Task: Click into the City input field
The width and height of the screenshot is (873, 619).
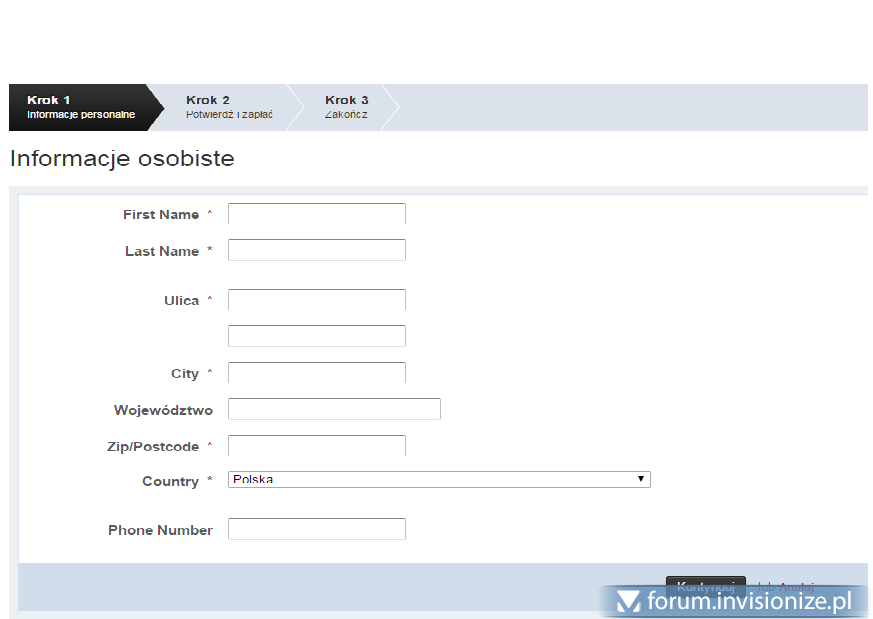Action: pos(316,373)
